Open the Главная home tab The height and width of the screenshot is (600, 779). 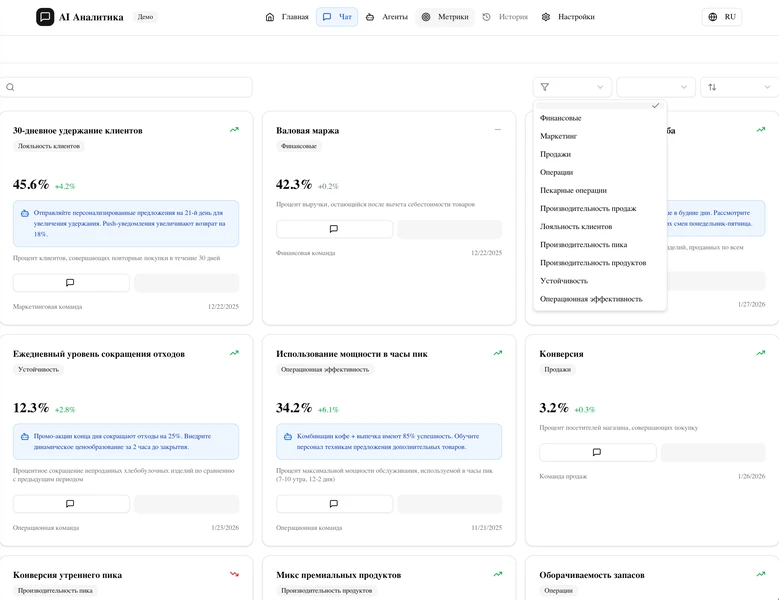pos(287,17)
